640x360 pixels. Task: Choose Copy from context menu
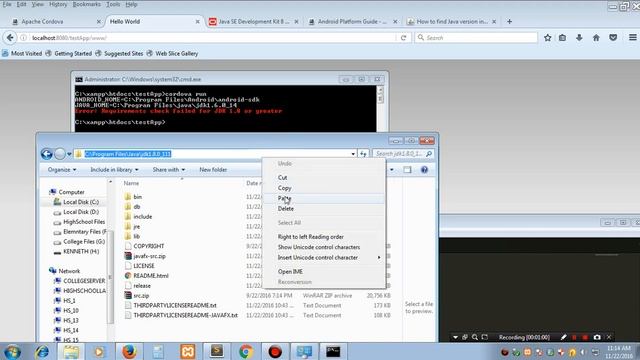pos(324,188)
